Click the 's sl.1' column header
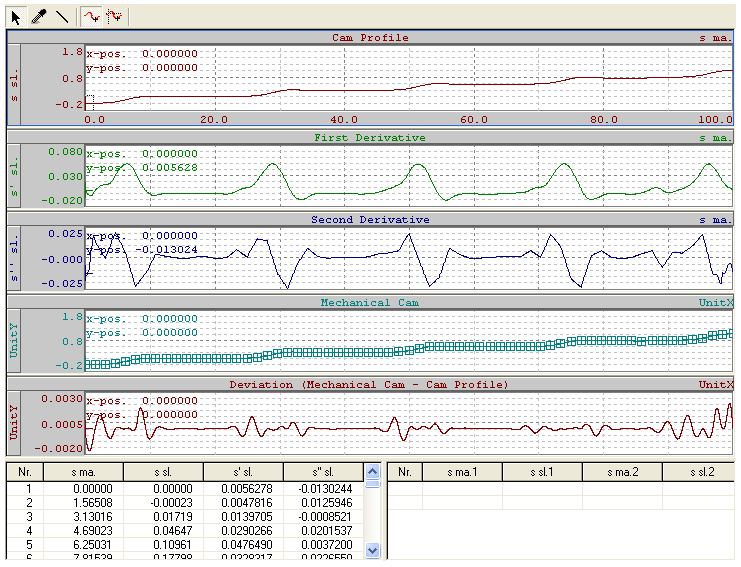Image resolution: width=741 pixels, height=567 pixels. (x=542, y=472)
